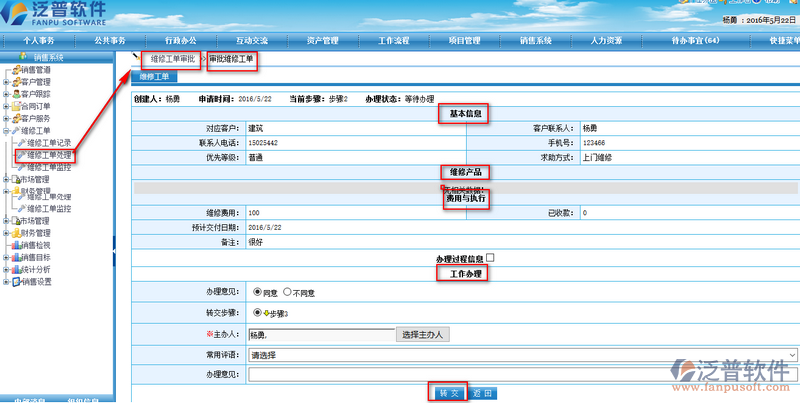The image size is (800, 403).
Task: Tick the 办理过程信息 checkbox
Action: (490, 258)
